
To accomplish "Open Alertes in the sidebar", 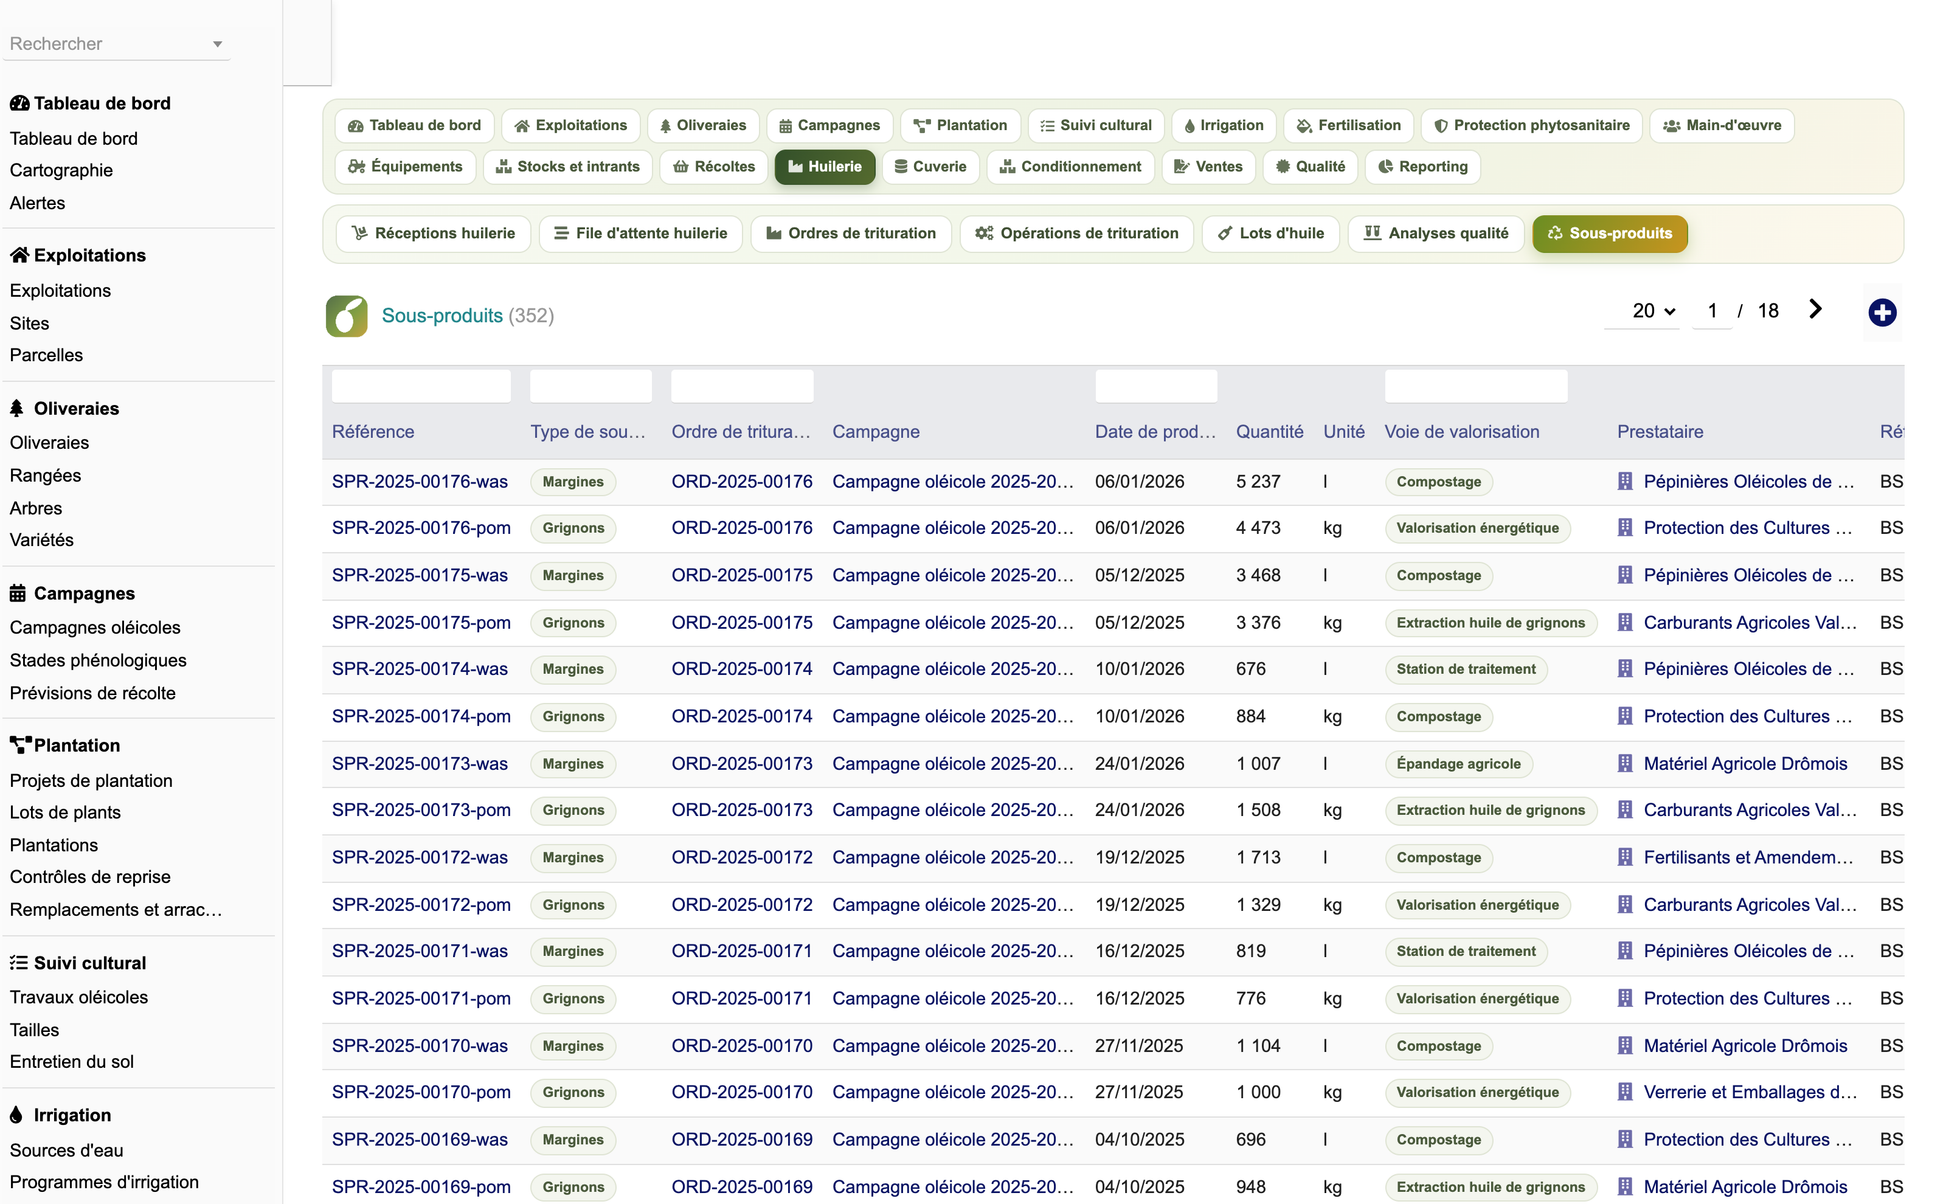I will click(x=37, y=203).
